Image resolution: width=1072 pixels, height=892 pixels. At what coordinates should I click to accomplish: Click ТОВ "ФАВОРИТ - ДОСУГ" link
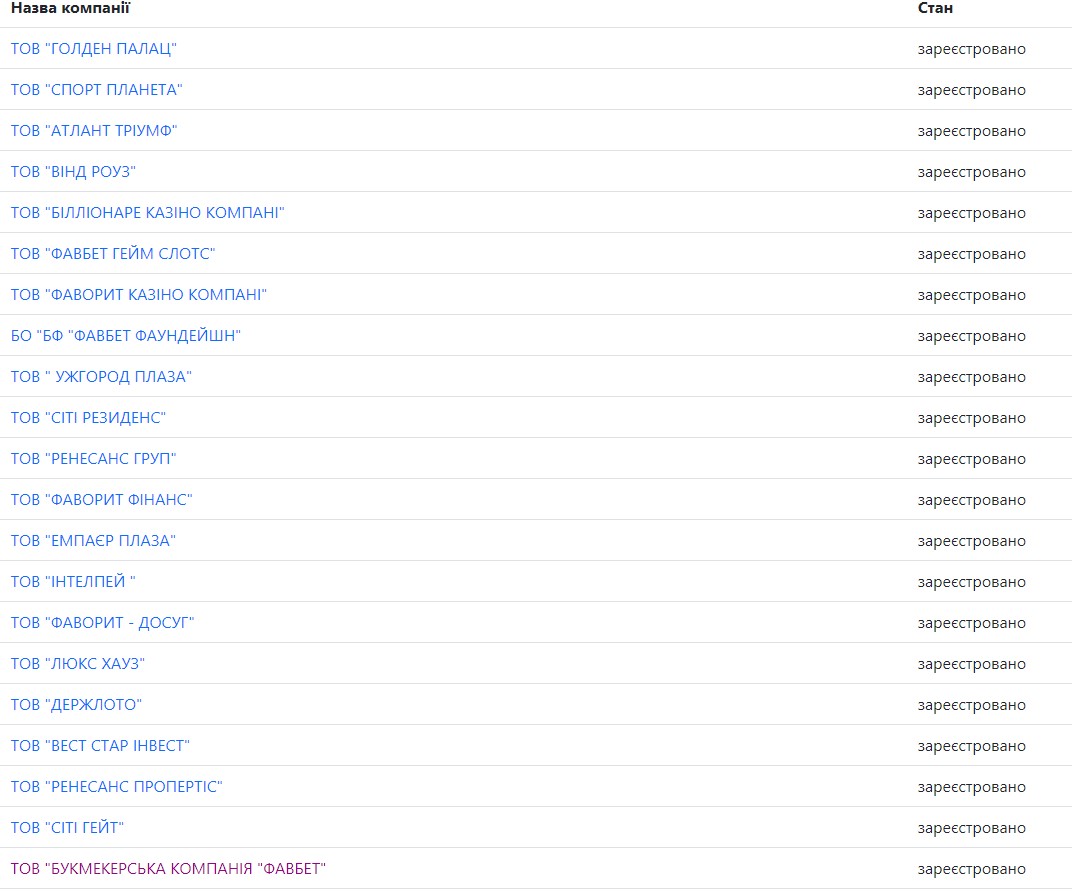(x=102, y=623)
